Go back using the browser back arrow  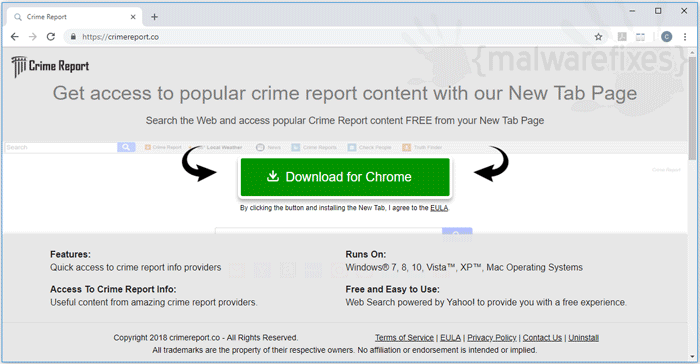[x=15, y=37]
